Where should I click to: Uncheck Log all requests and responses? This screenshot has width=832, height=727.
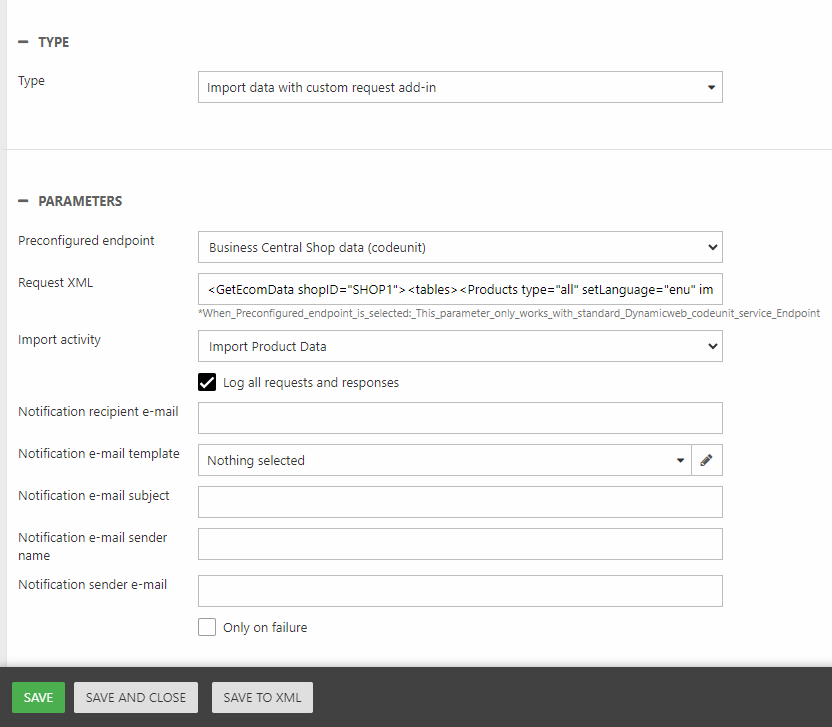click(x=207, y=382)
